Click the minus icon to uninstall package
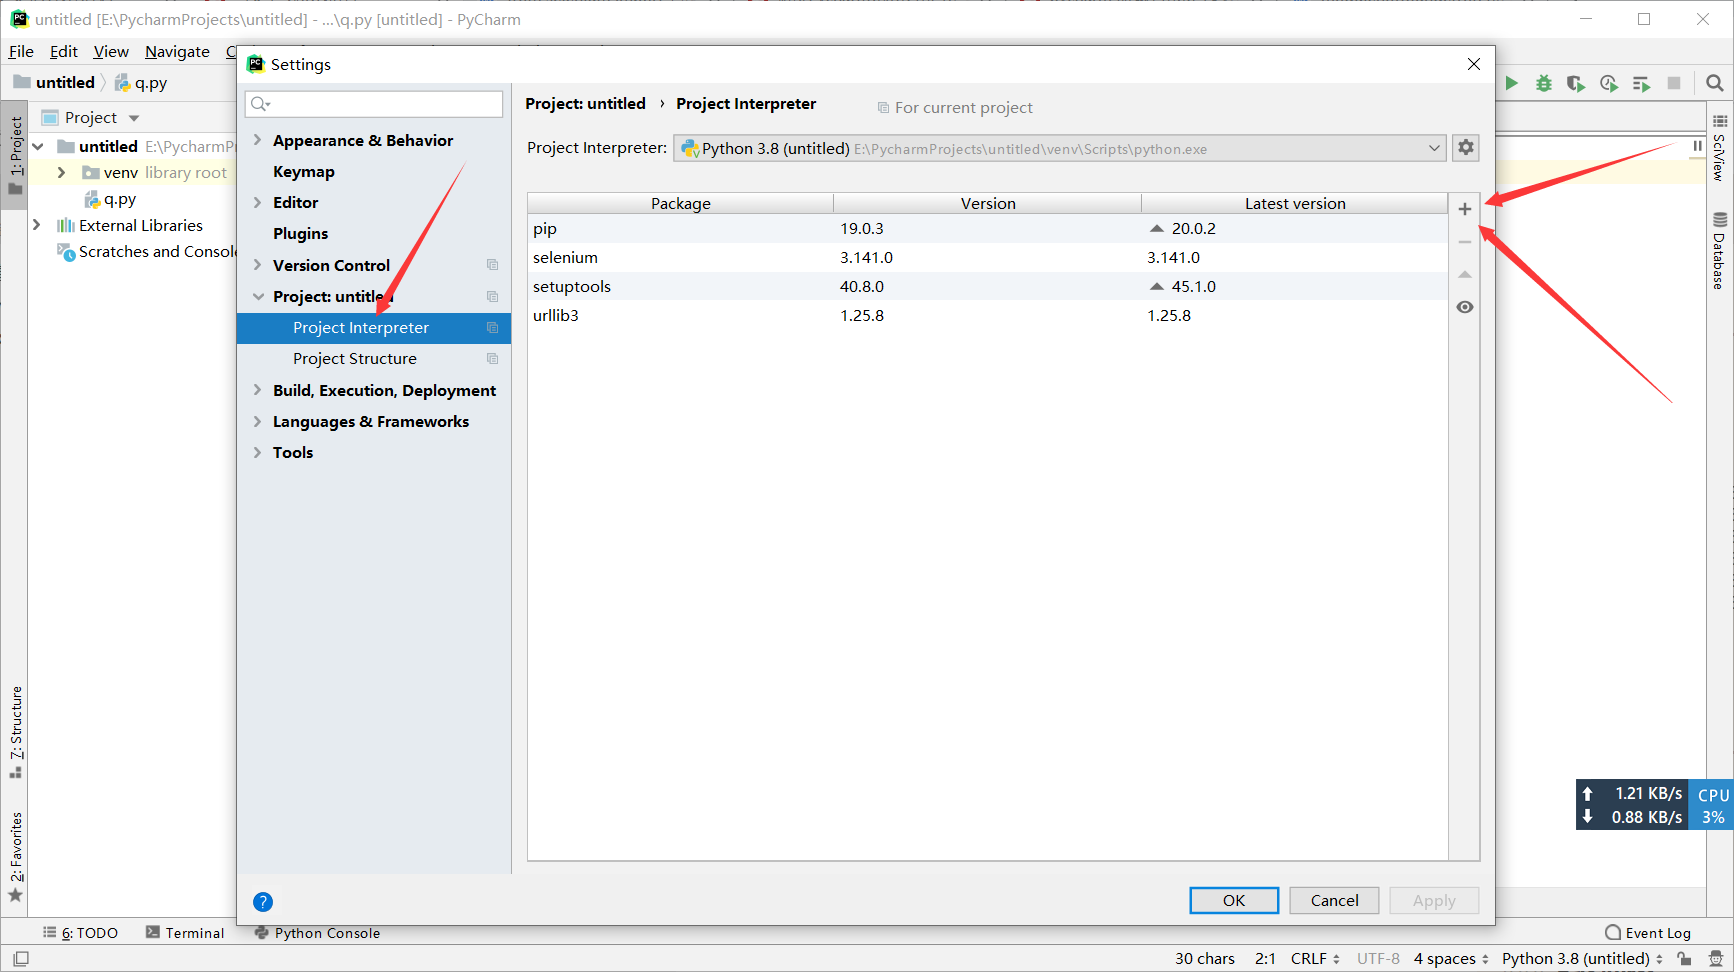The width and height of the screenshot is (1734, 972). 1465,242
